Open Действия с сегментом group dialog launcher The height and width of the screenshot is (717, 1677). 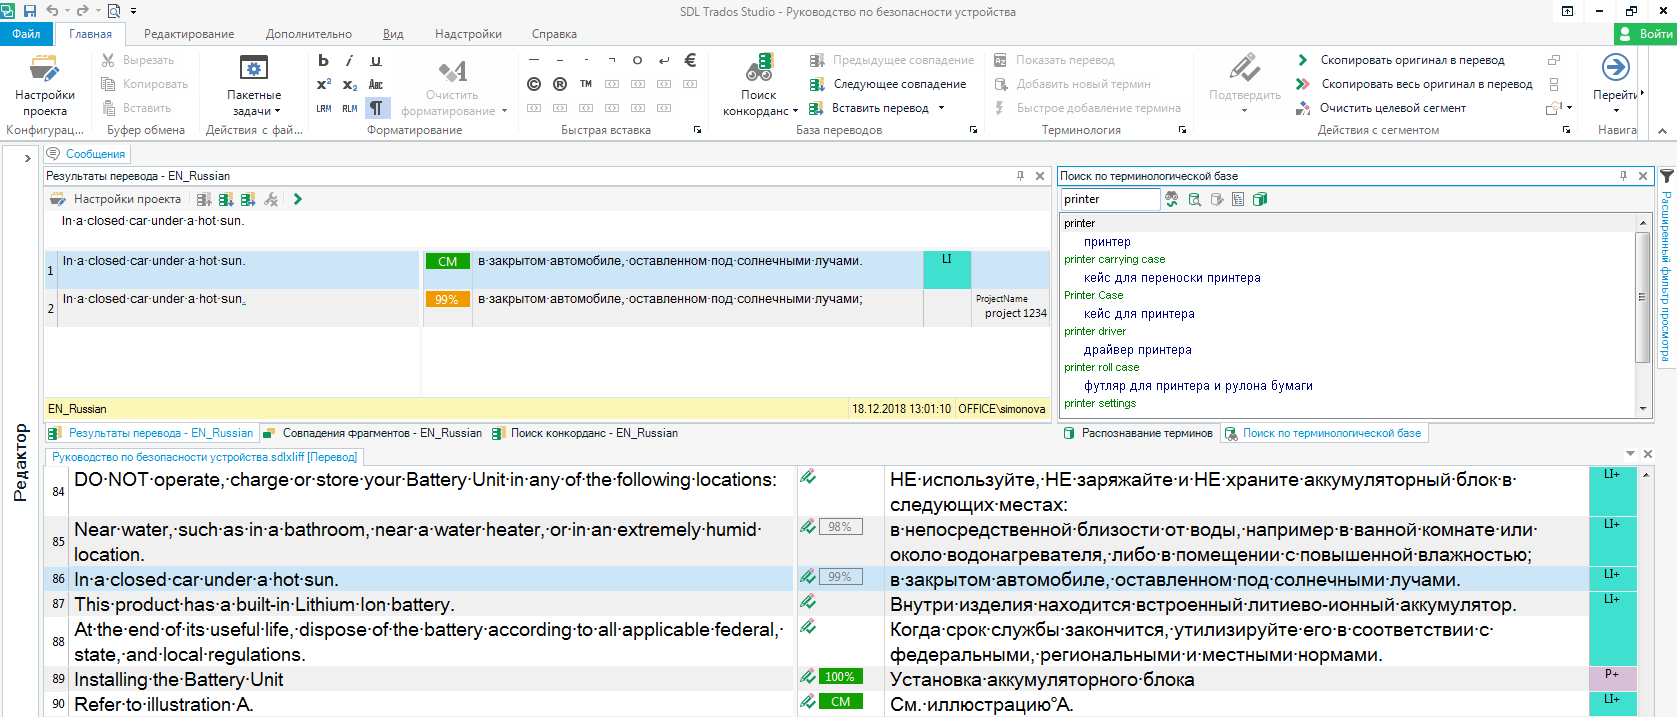click(x=1566, y=130)
